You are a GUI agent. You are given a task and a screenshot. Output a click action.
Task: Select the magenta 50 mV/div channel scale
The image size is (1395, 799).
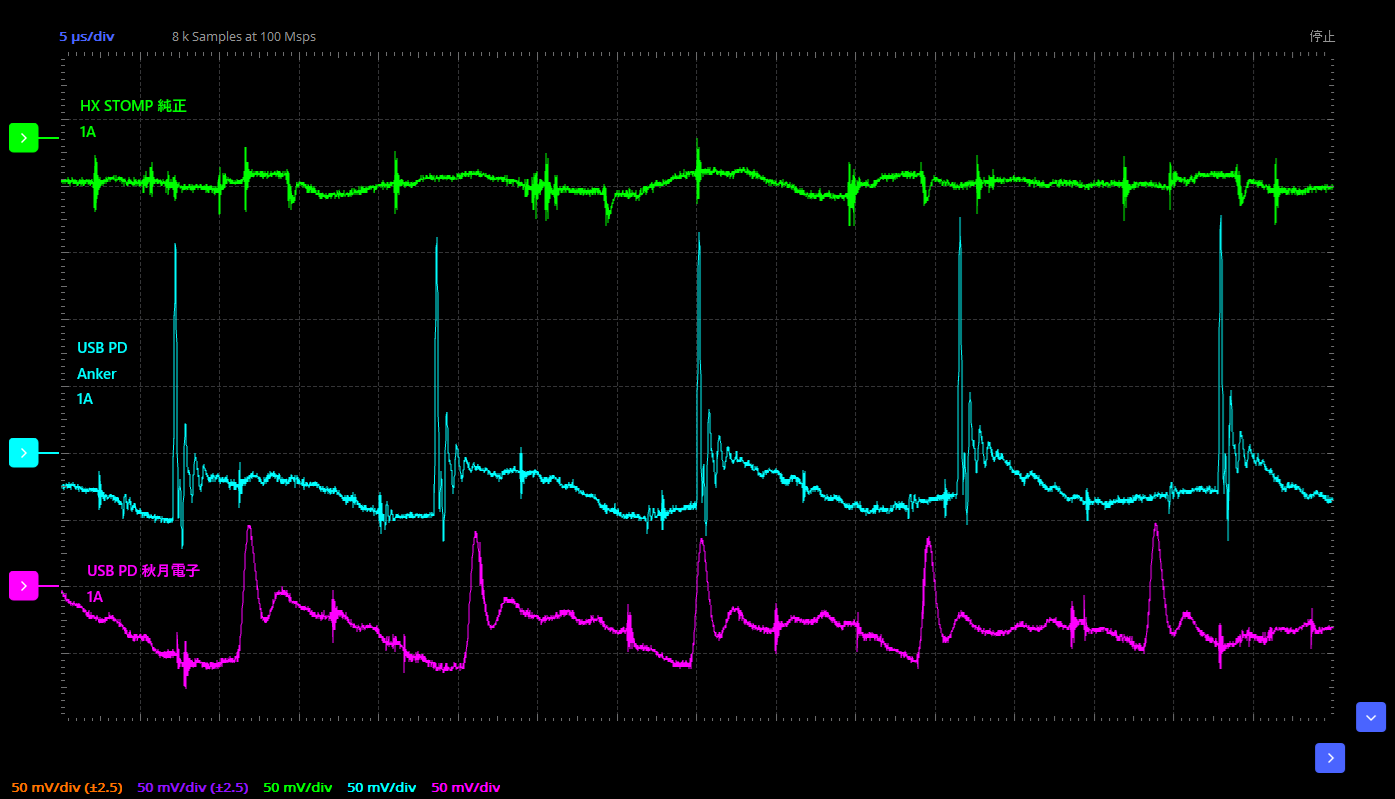tap(465, 788)
